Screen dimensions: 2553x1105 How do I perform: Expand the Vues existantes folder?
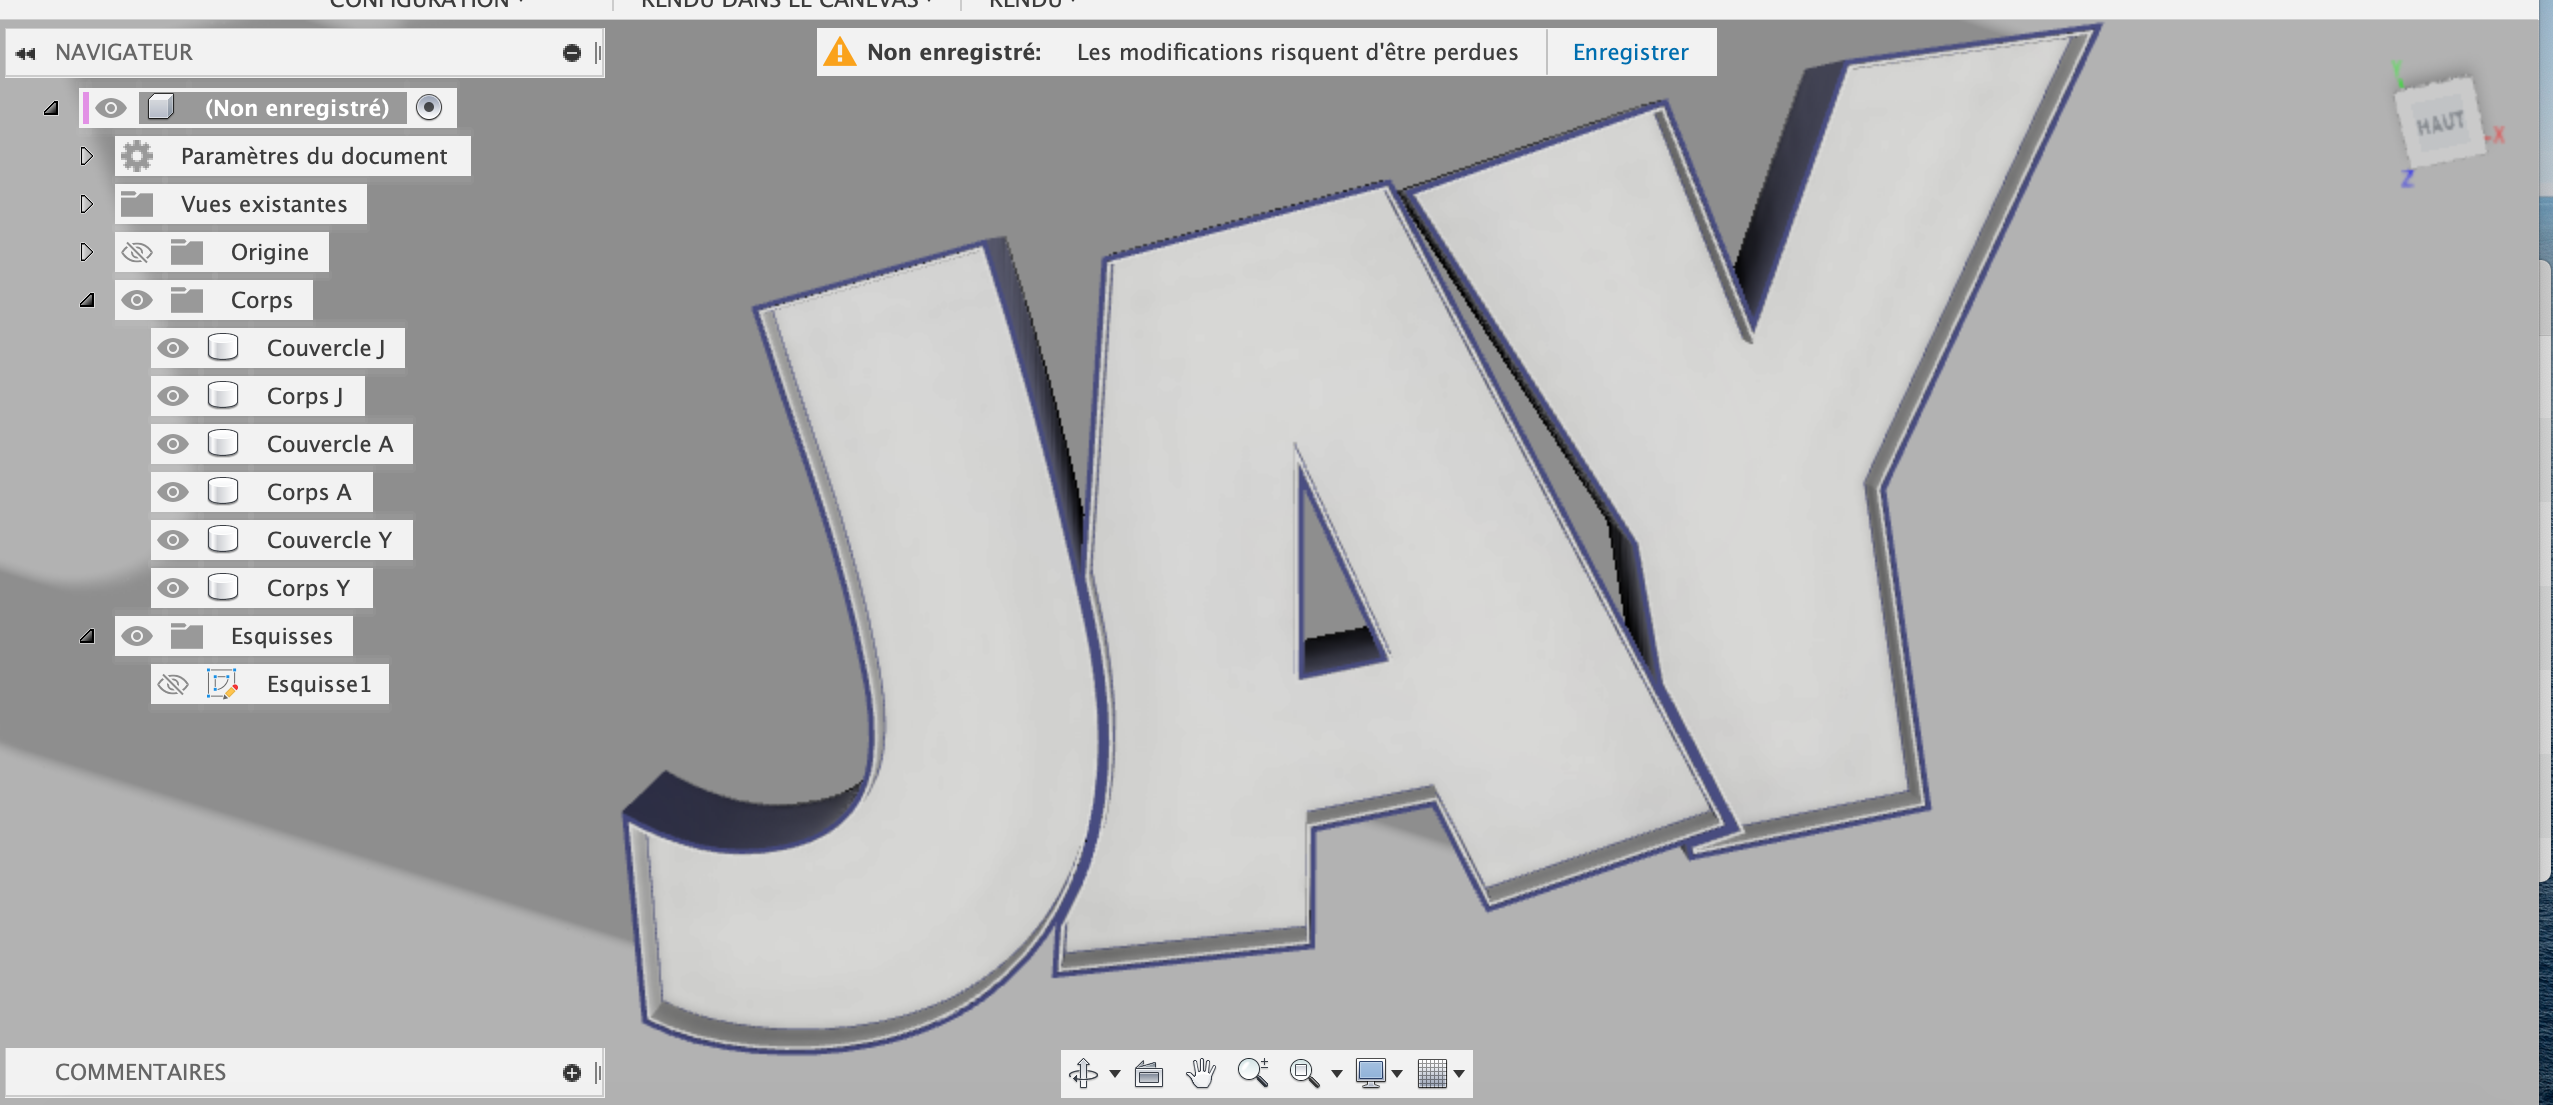coord(86,204)
